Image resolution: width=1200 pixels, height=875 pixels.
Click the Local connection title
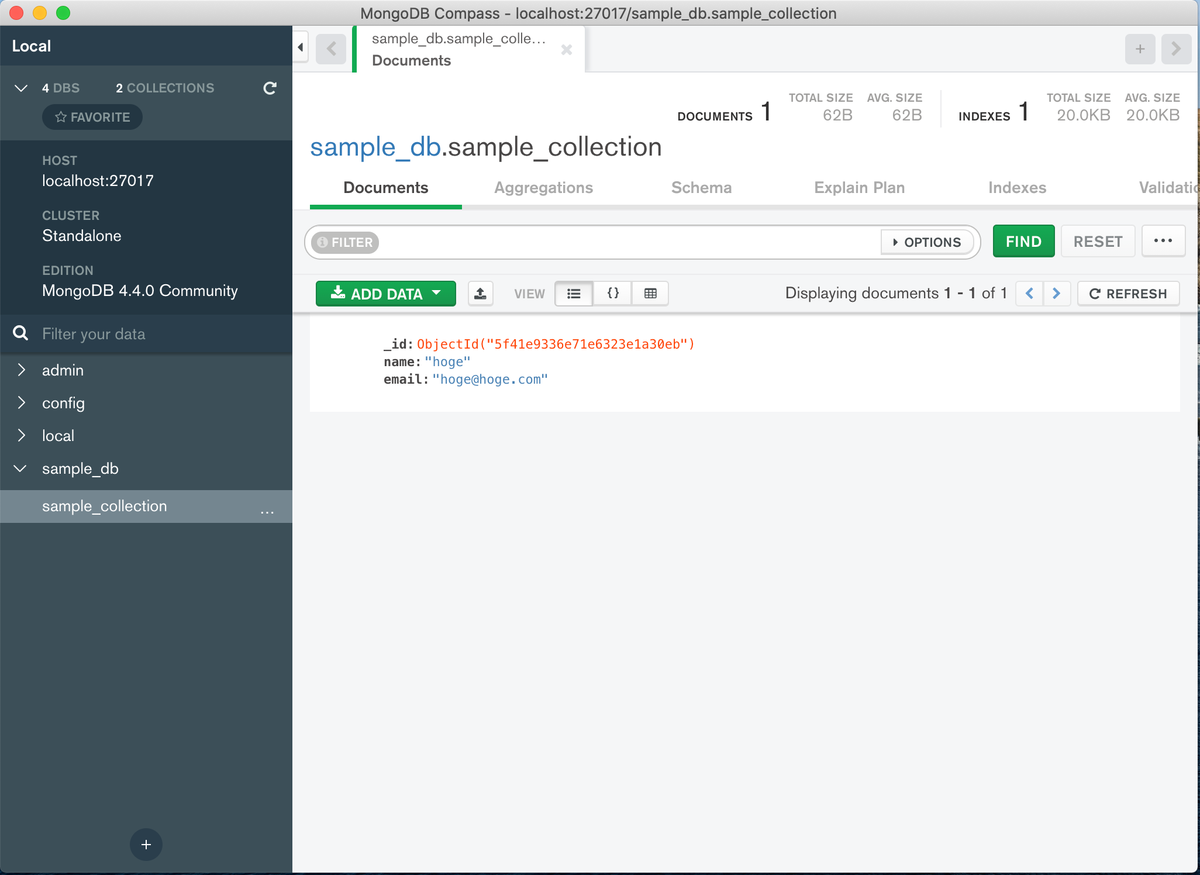point(31,46)
